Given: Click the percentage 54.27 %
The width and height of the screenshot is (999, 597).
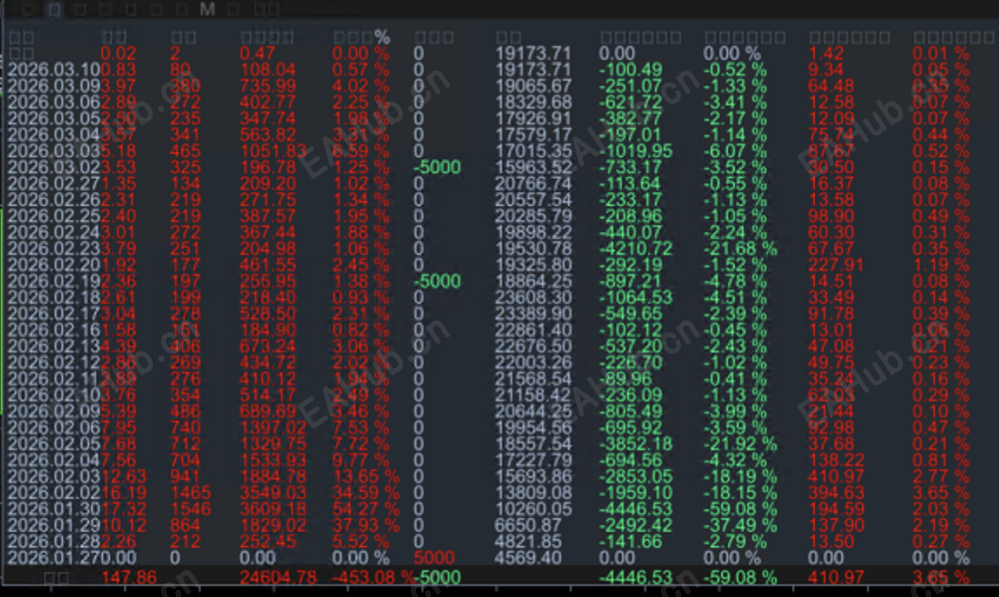Looking at the screenshot, I should pos(366,508).
